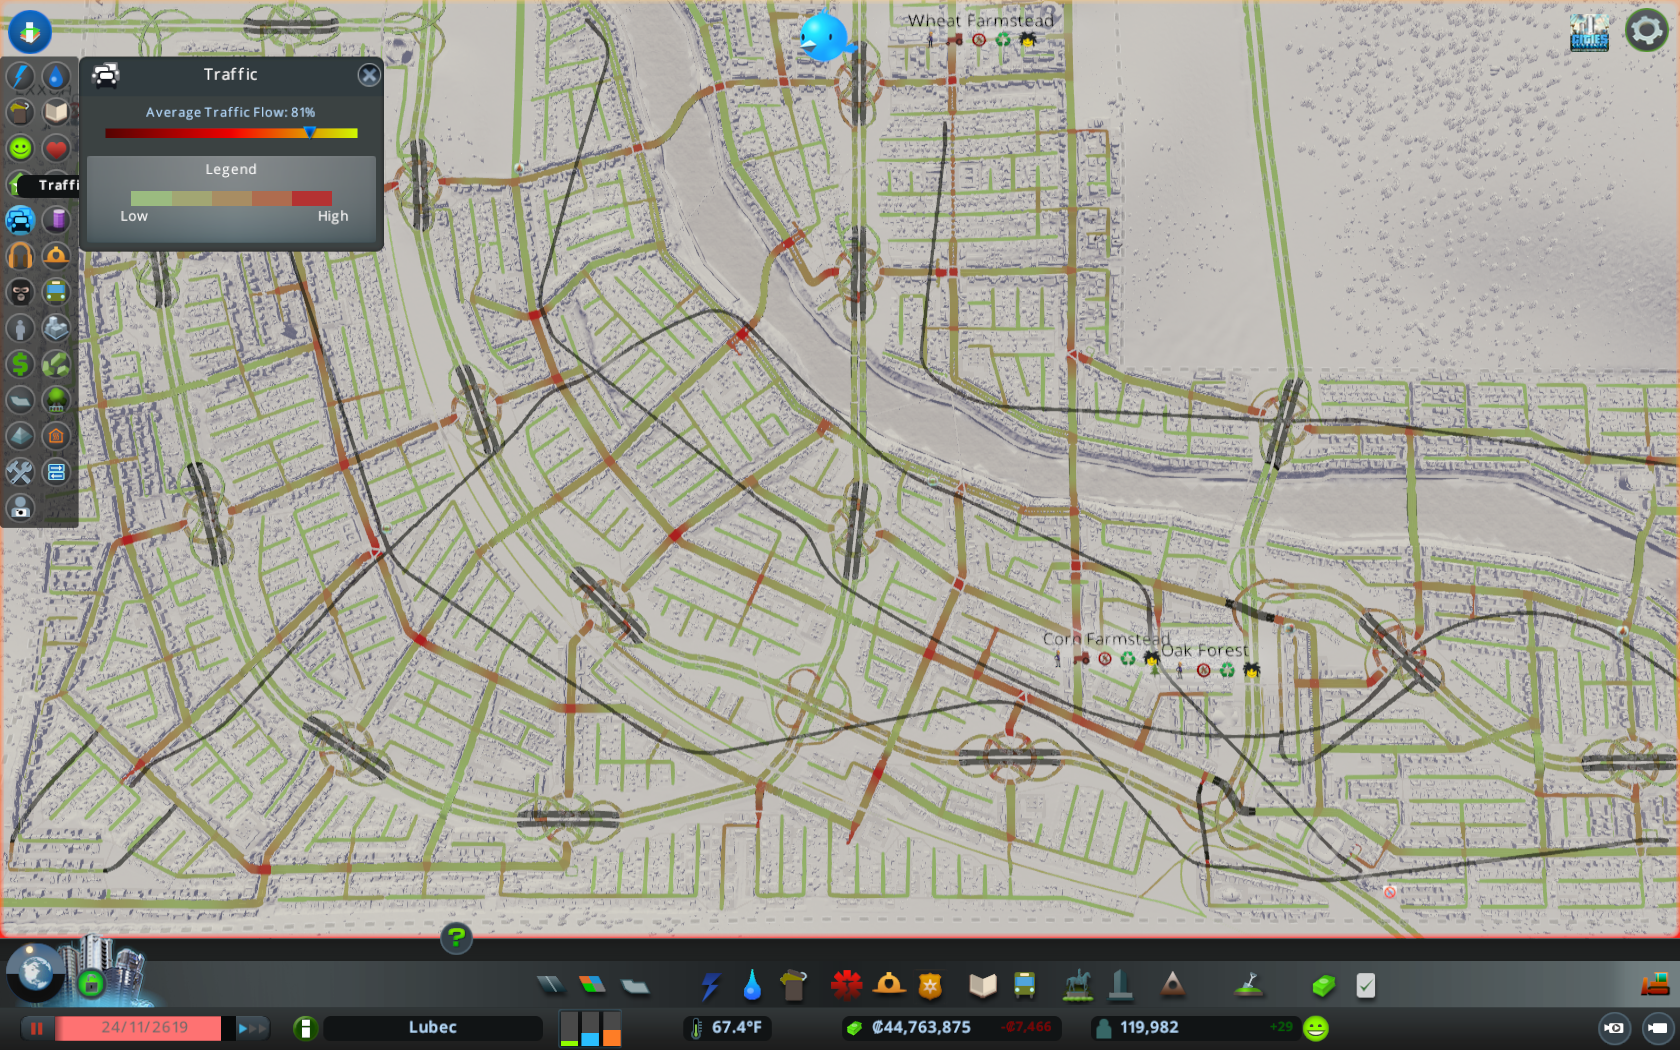
Task: Click the Average Traffic Flow bar
Action: coord(231,133)
